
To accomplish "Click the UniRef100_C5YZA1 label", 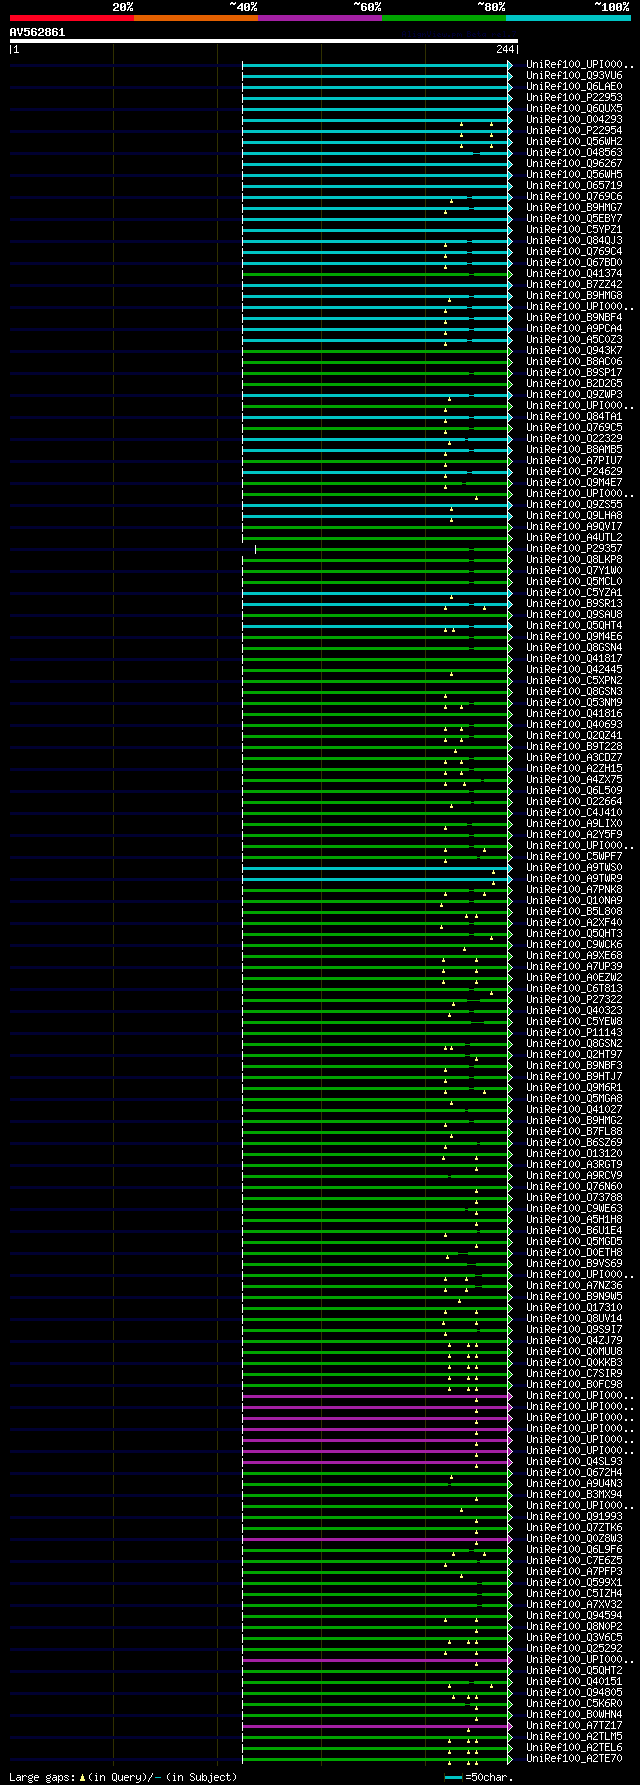I will click(x=574, y=592).
